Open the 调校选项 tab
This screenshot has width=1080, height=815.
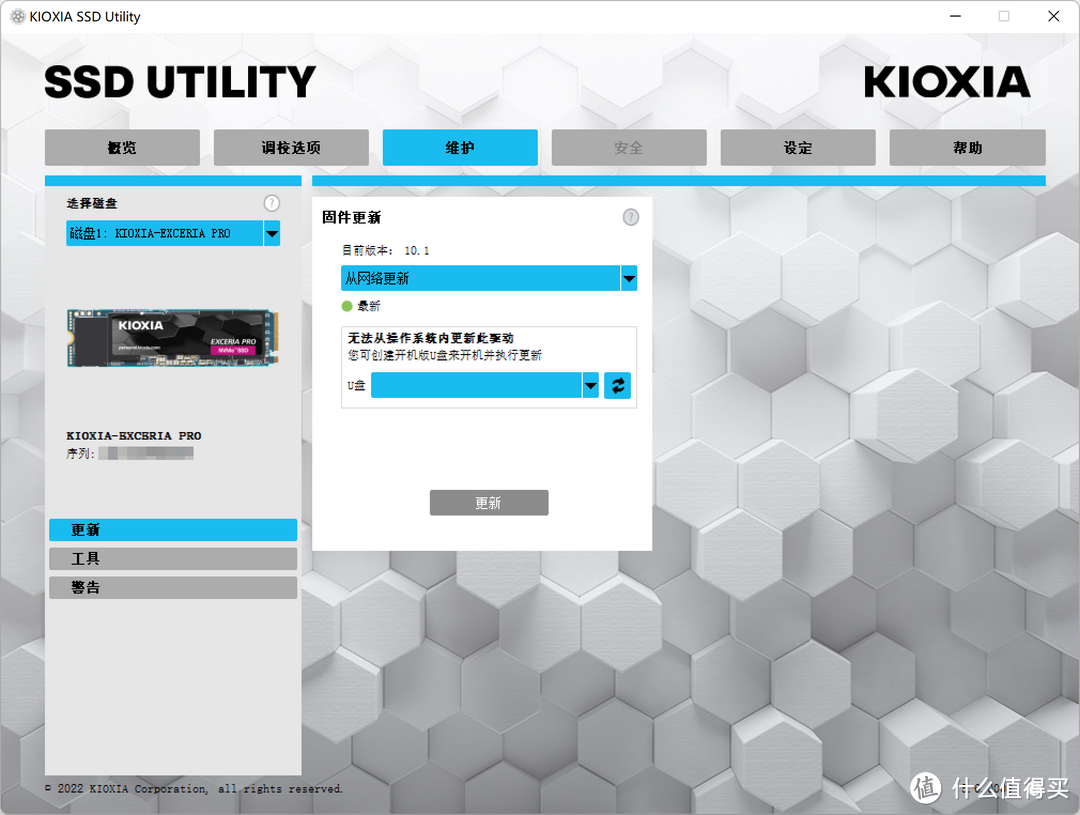point(291,148)
